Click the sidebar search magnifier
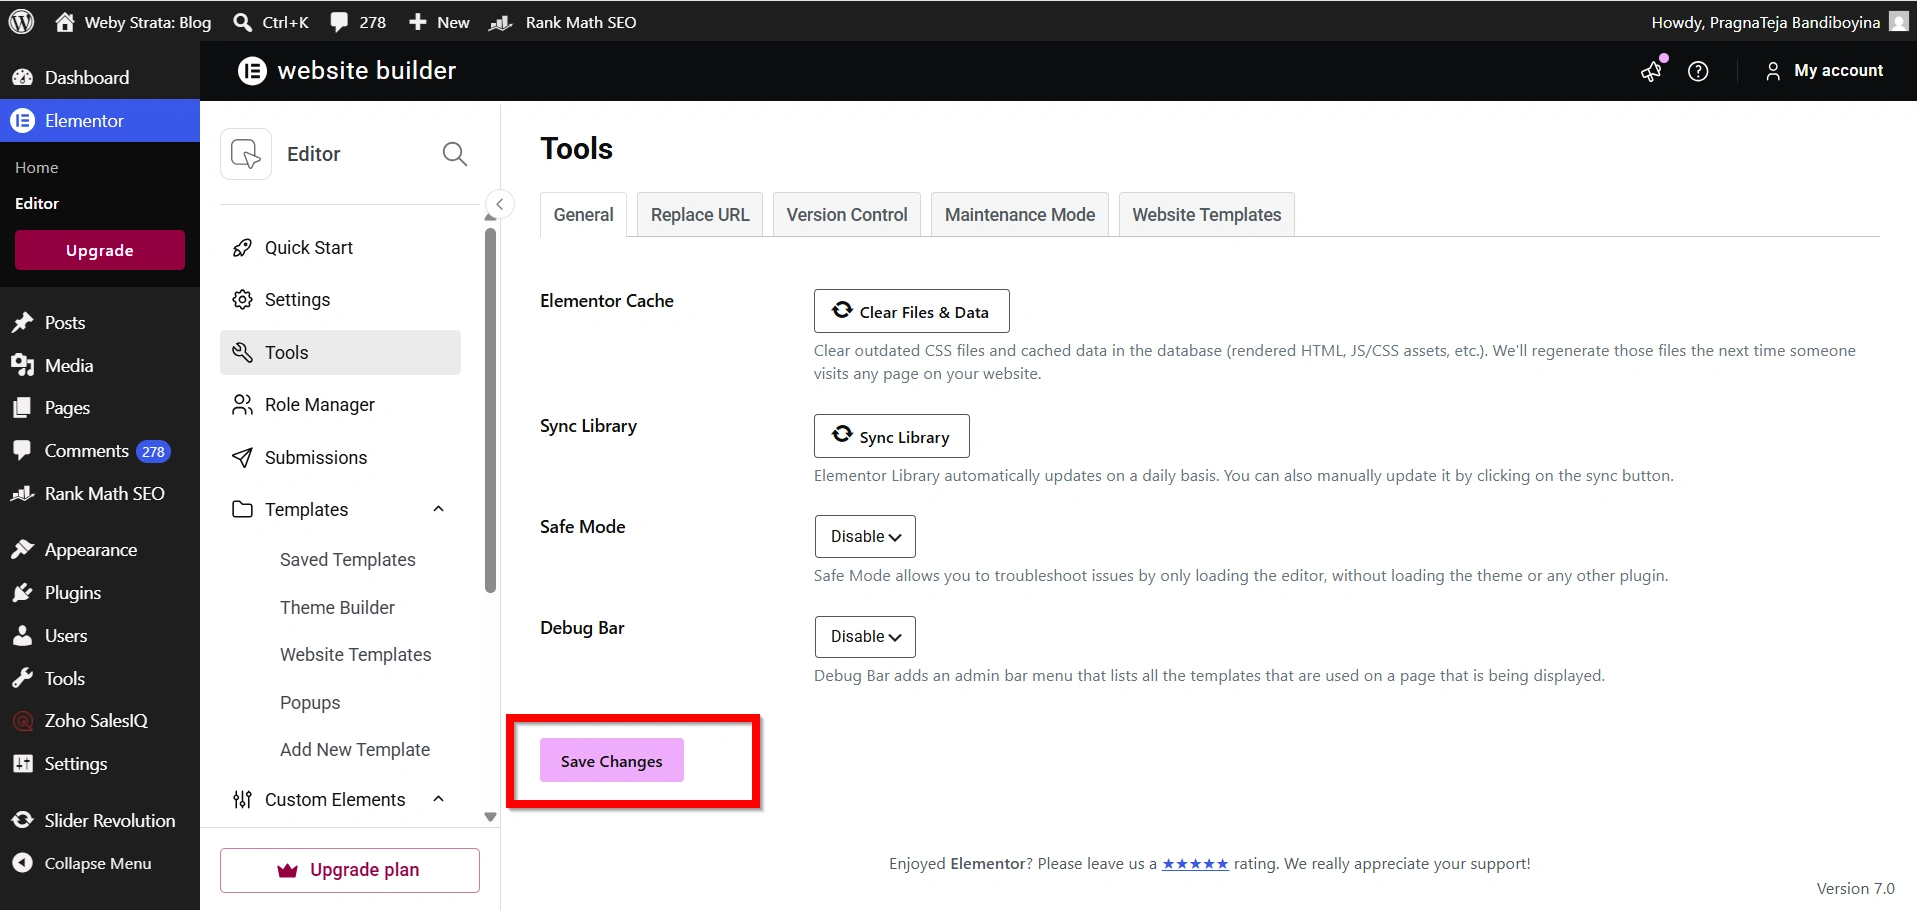The width and height of the screenshot is (1917, 910). [x=455, y=154]
